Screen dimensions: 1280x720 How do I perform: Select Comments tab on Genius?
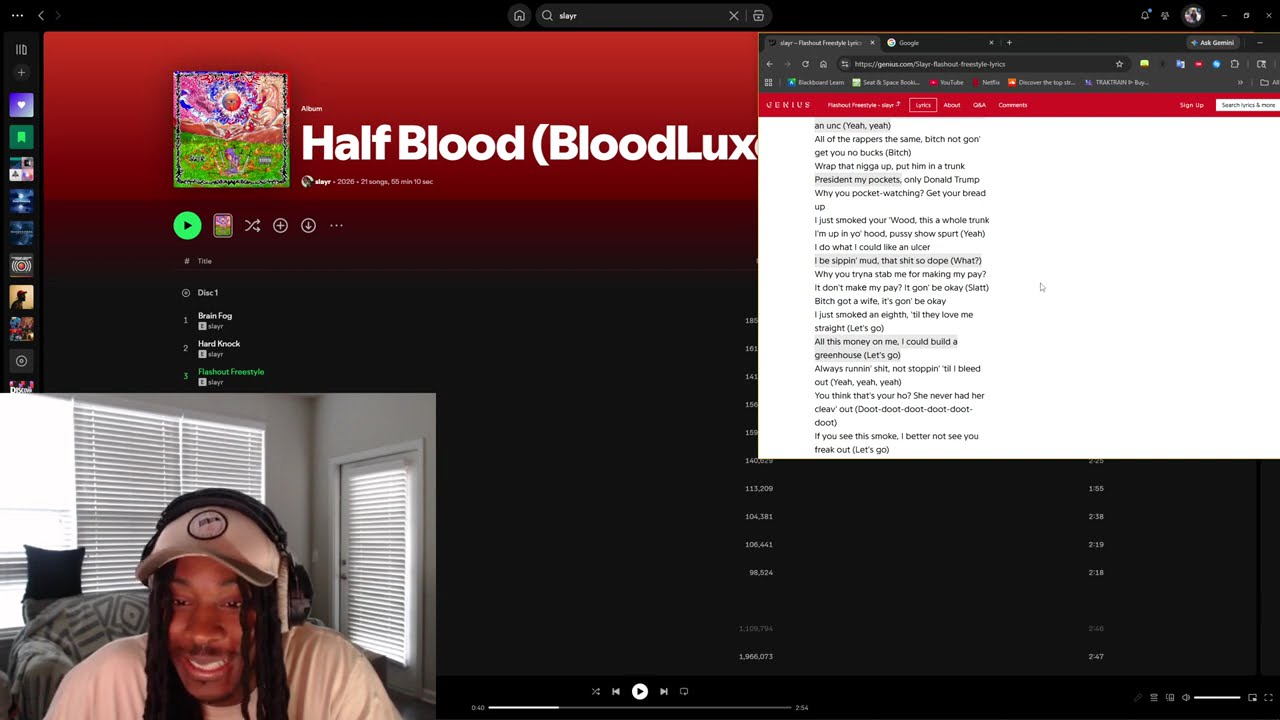tap(1012, 105)
